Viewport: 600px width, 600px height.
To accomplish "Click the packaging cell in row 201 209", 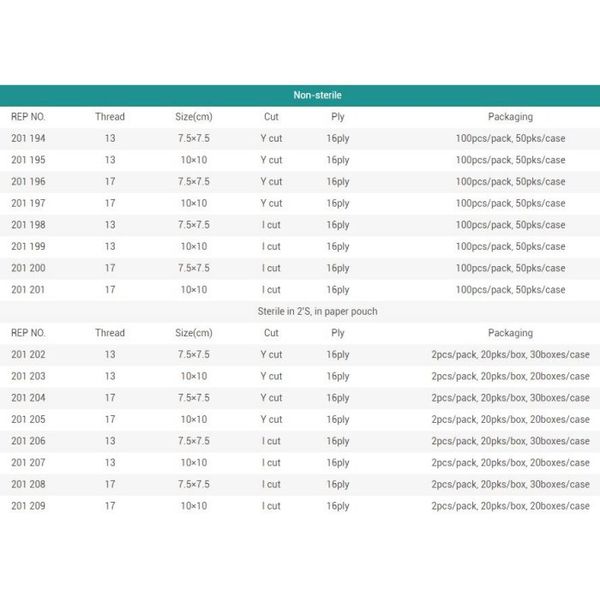I will pyautogui.click(x=510, y=506).
